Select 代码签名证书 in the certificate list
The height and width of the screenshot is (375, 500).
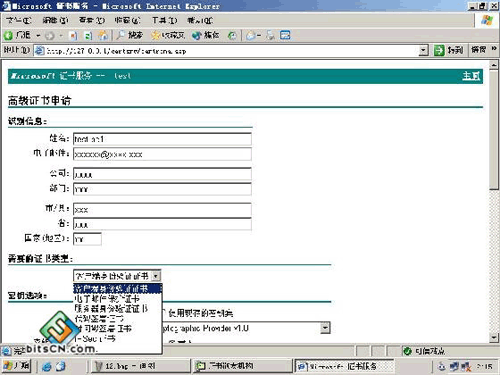117,318
